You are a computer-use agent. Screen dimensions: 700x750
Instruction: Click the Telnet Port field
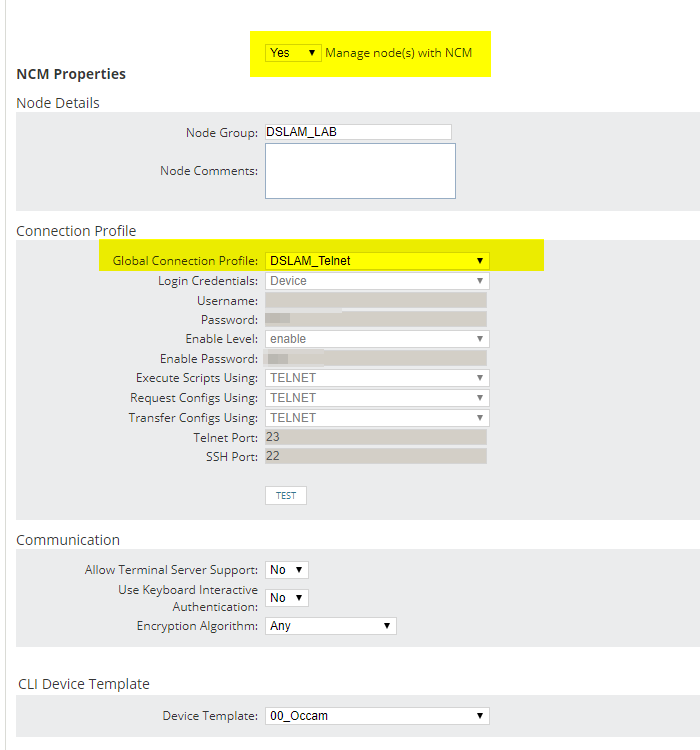[x=376, y=437]
